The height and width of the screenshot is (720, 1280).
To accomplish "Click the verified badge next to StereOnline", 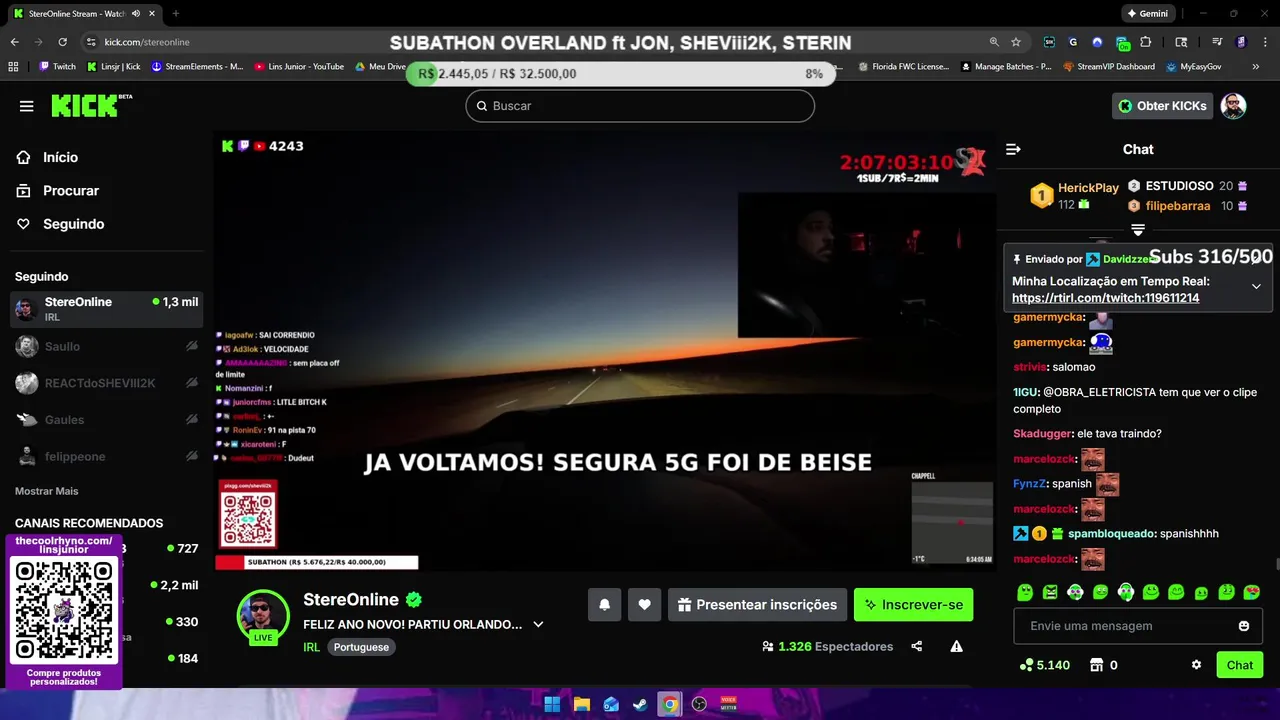I will pos(414,600).
